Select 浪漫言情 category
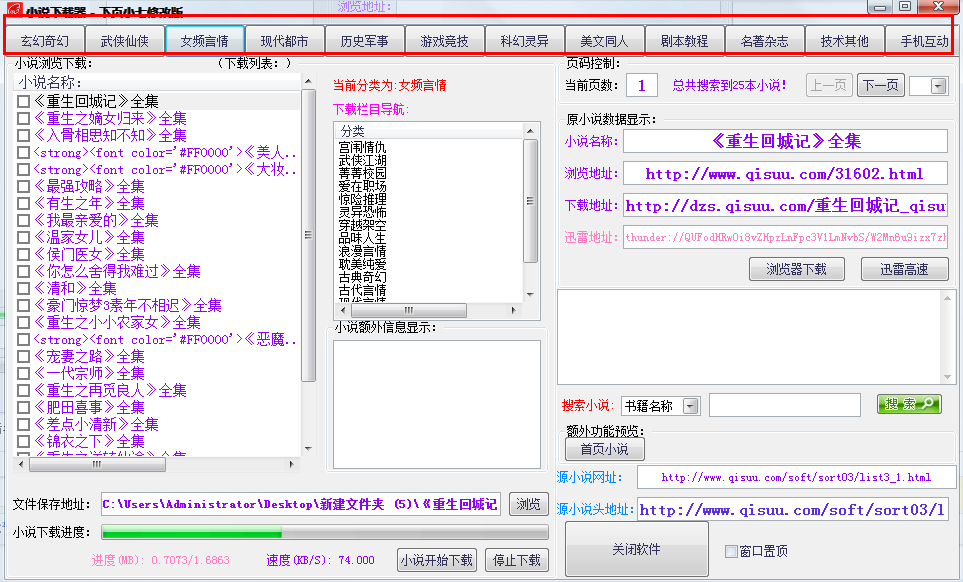 pos(362,251)
